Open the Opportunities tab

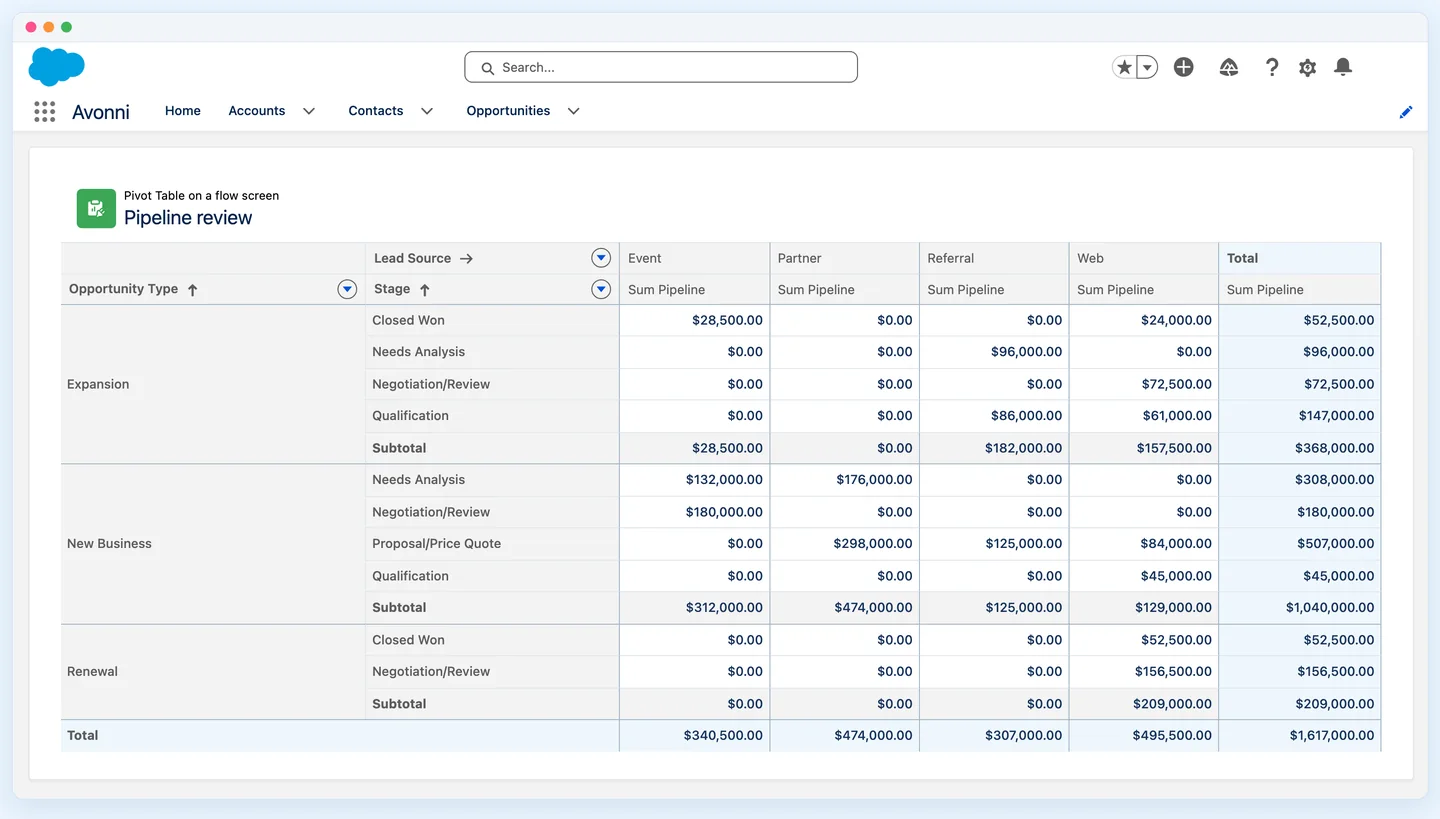click(x=508, y=111)
